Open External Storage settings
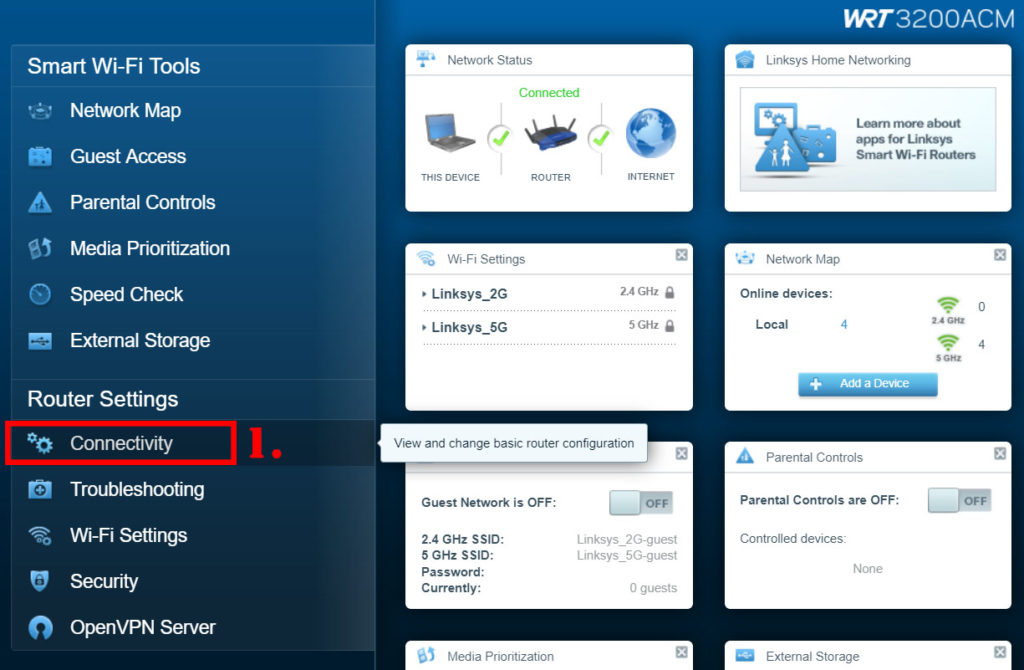The width and height of the screenshot is (1024, 670). (138, 340)
